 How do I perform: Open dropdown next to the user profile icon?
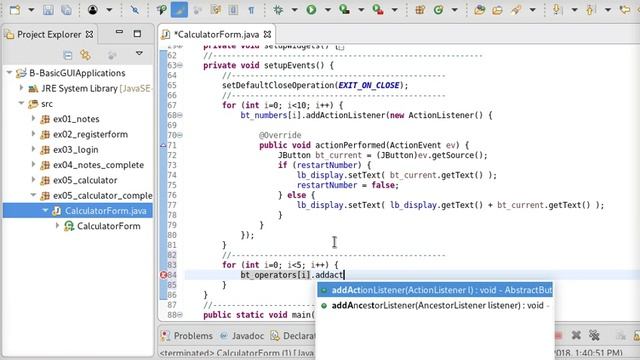(x=109, y=10)
